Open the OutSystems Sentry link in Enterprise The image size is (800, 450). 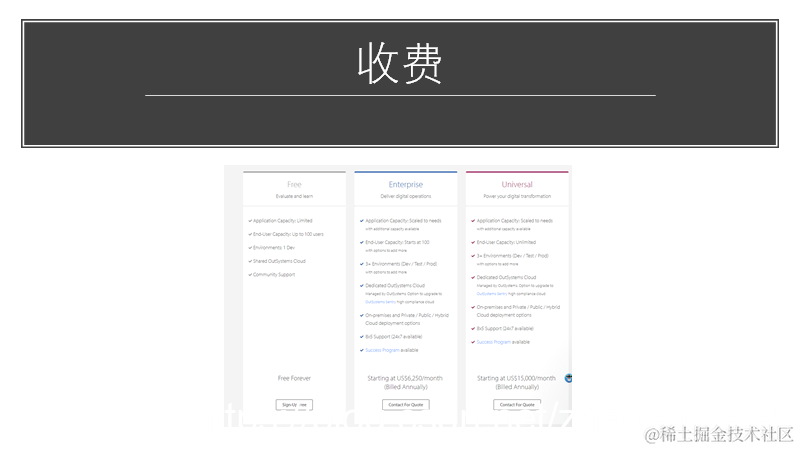[380, 302]
